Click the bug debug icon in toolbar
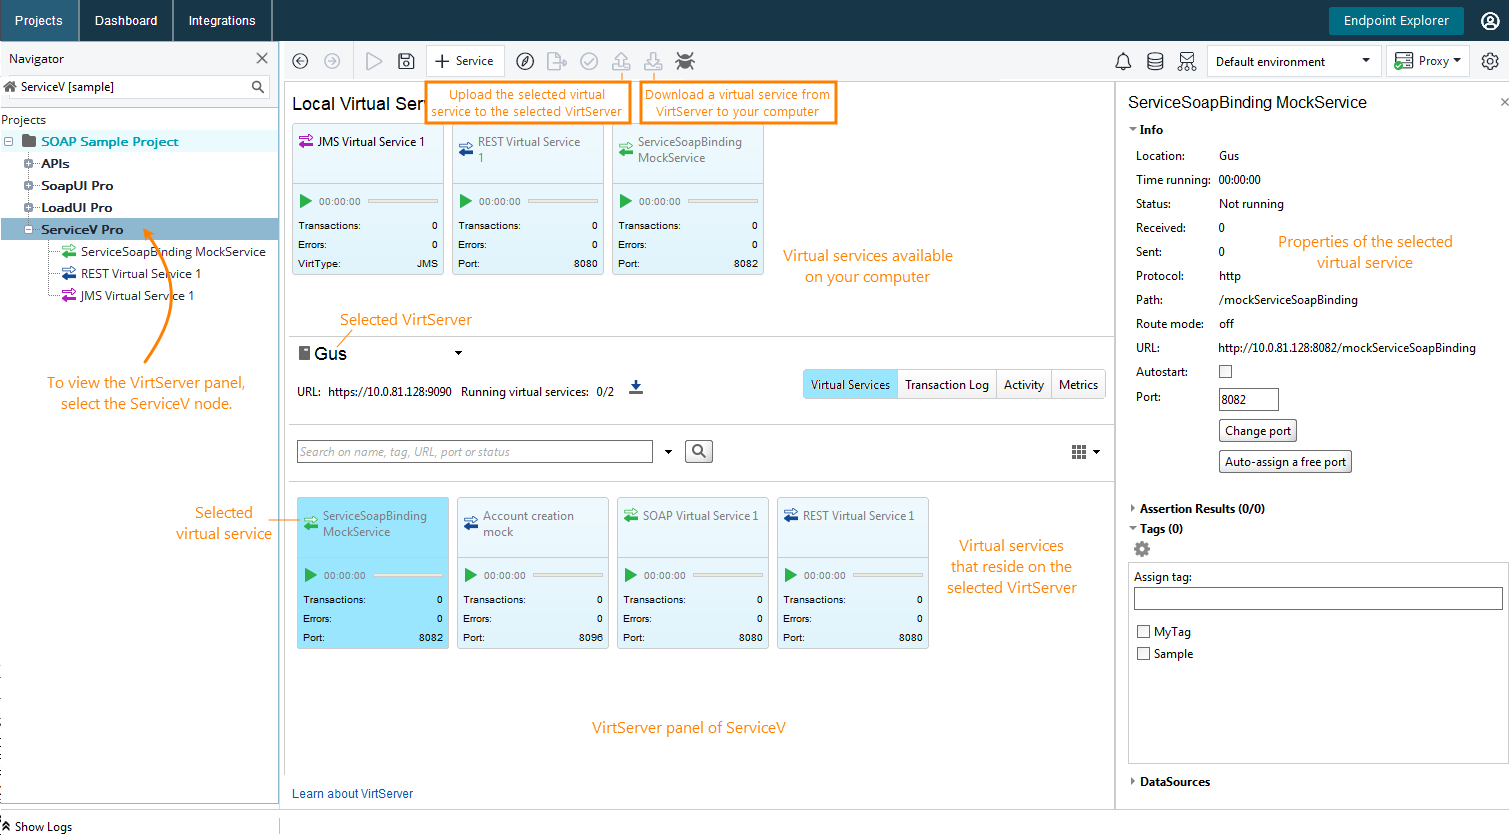 [x=685, y=61]
